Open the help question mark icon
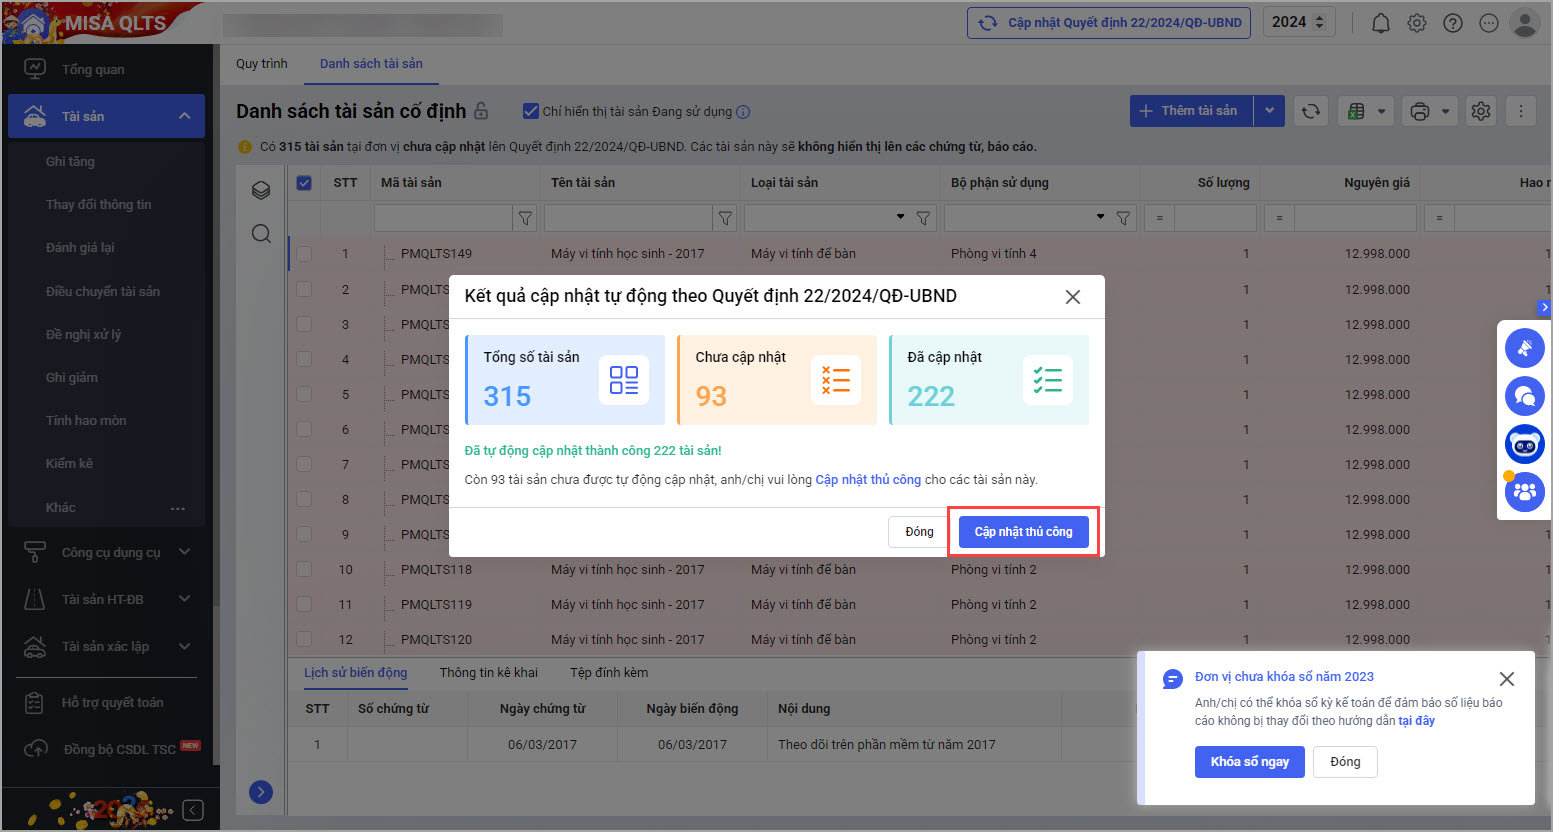The height and width of the screenshot is (832, 1553). point(1453,23)
